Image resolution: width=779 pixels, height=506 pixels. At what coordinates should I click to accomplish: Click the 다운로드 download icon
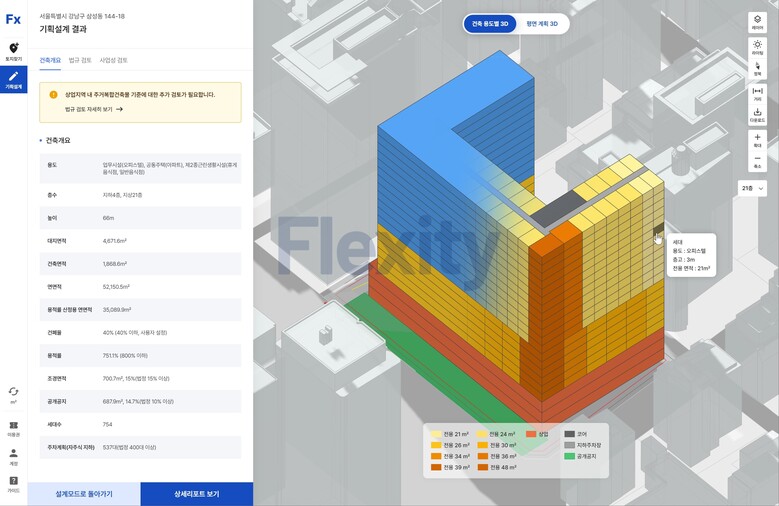click(757, 115)
